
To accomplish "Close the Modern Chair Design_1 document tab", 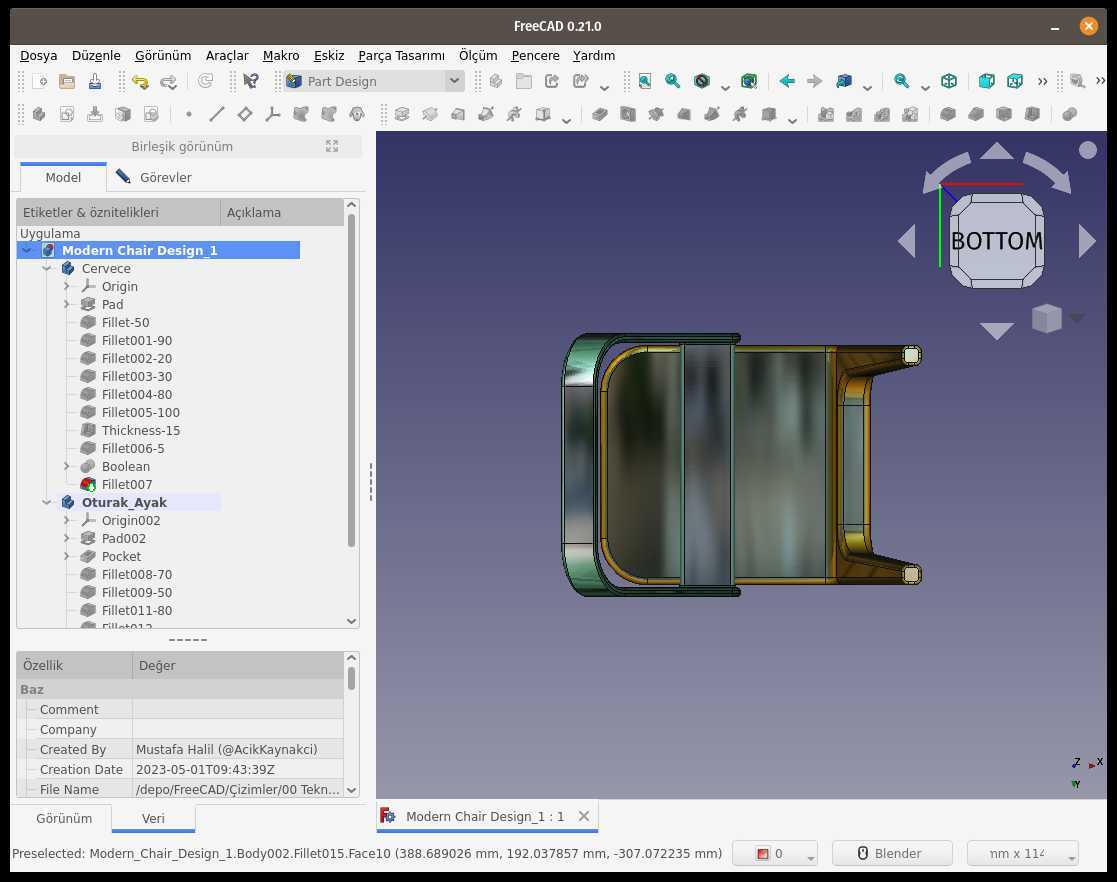I will point(583,816).
